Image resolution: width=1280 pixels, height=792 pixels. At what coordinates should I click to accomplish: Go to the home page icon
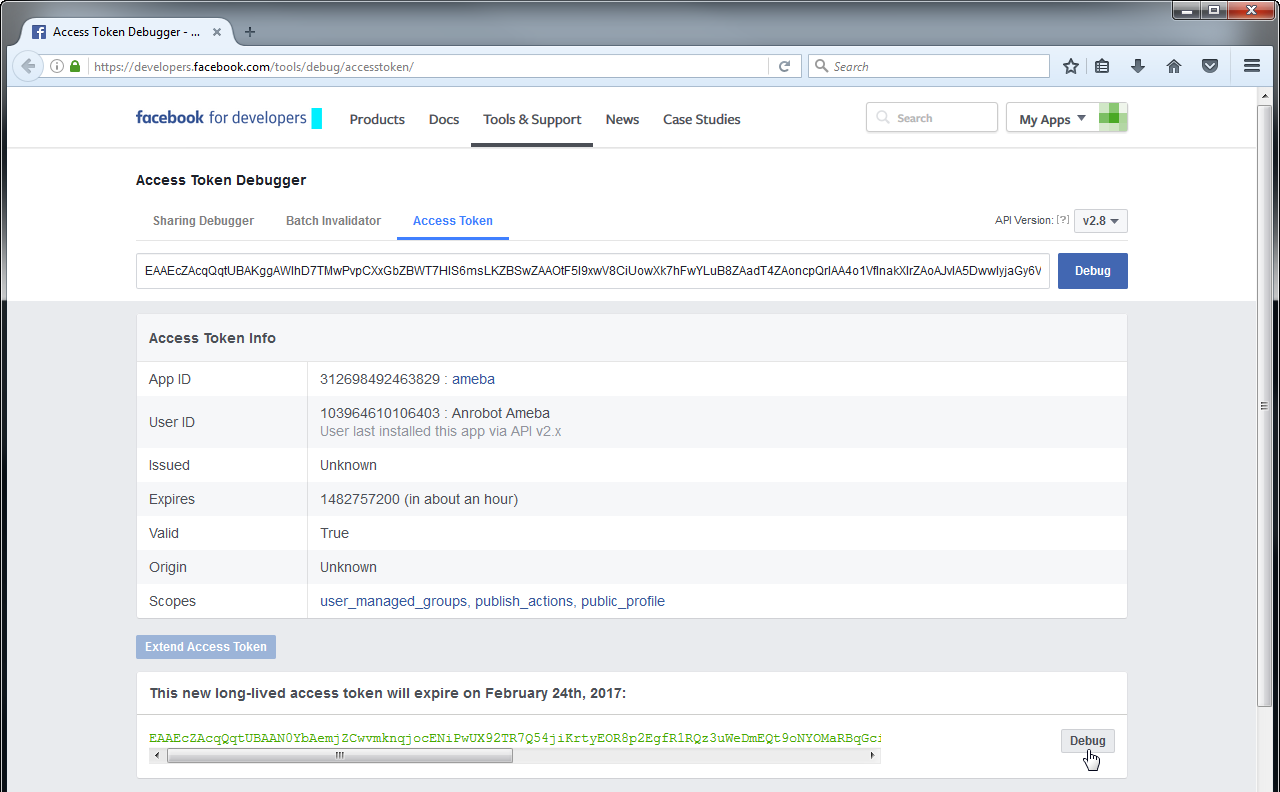tap(1174, 66)
